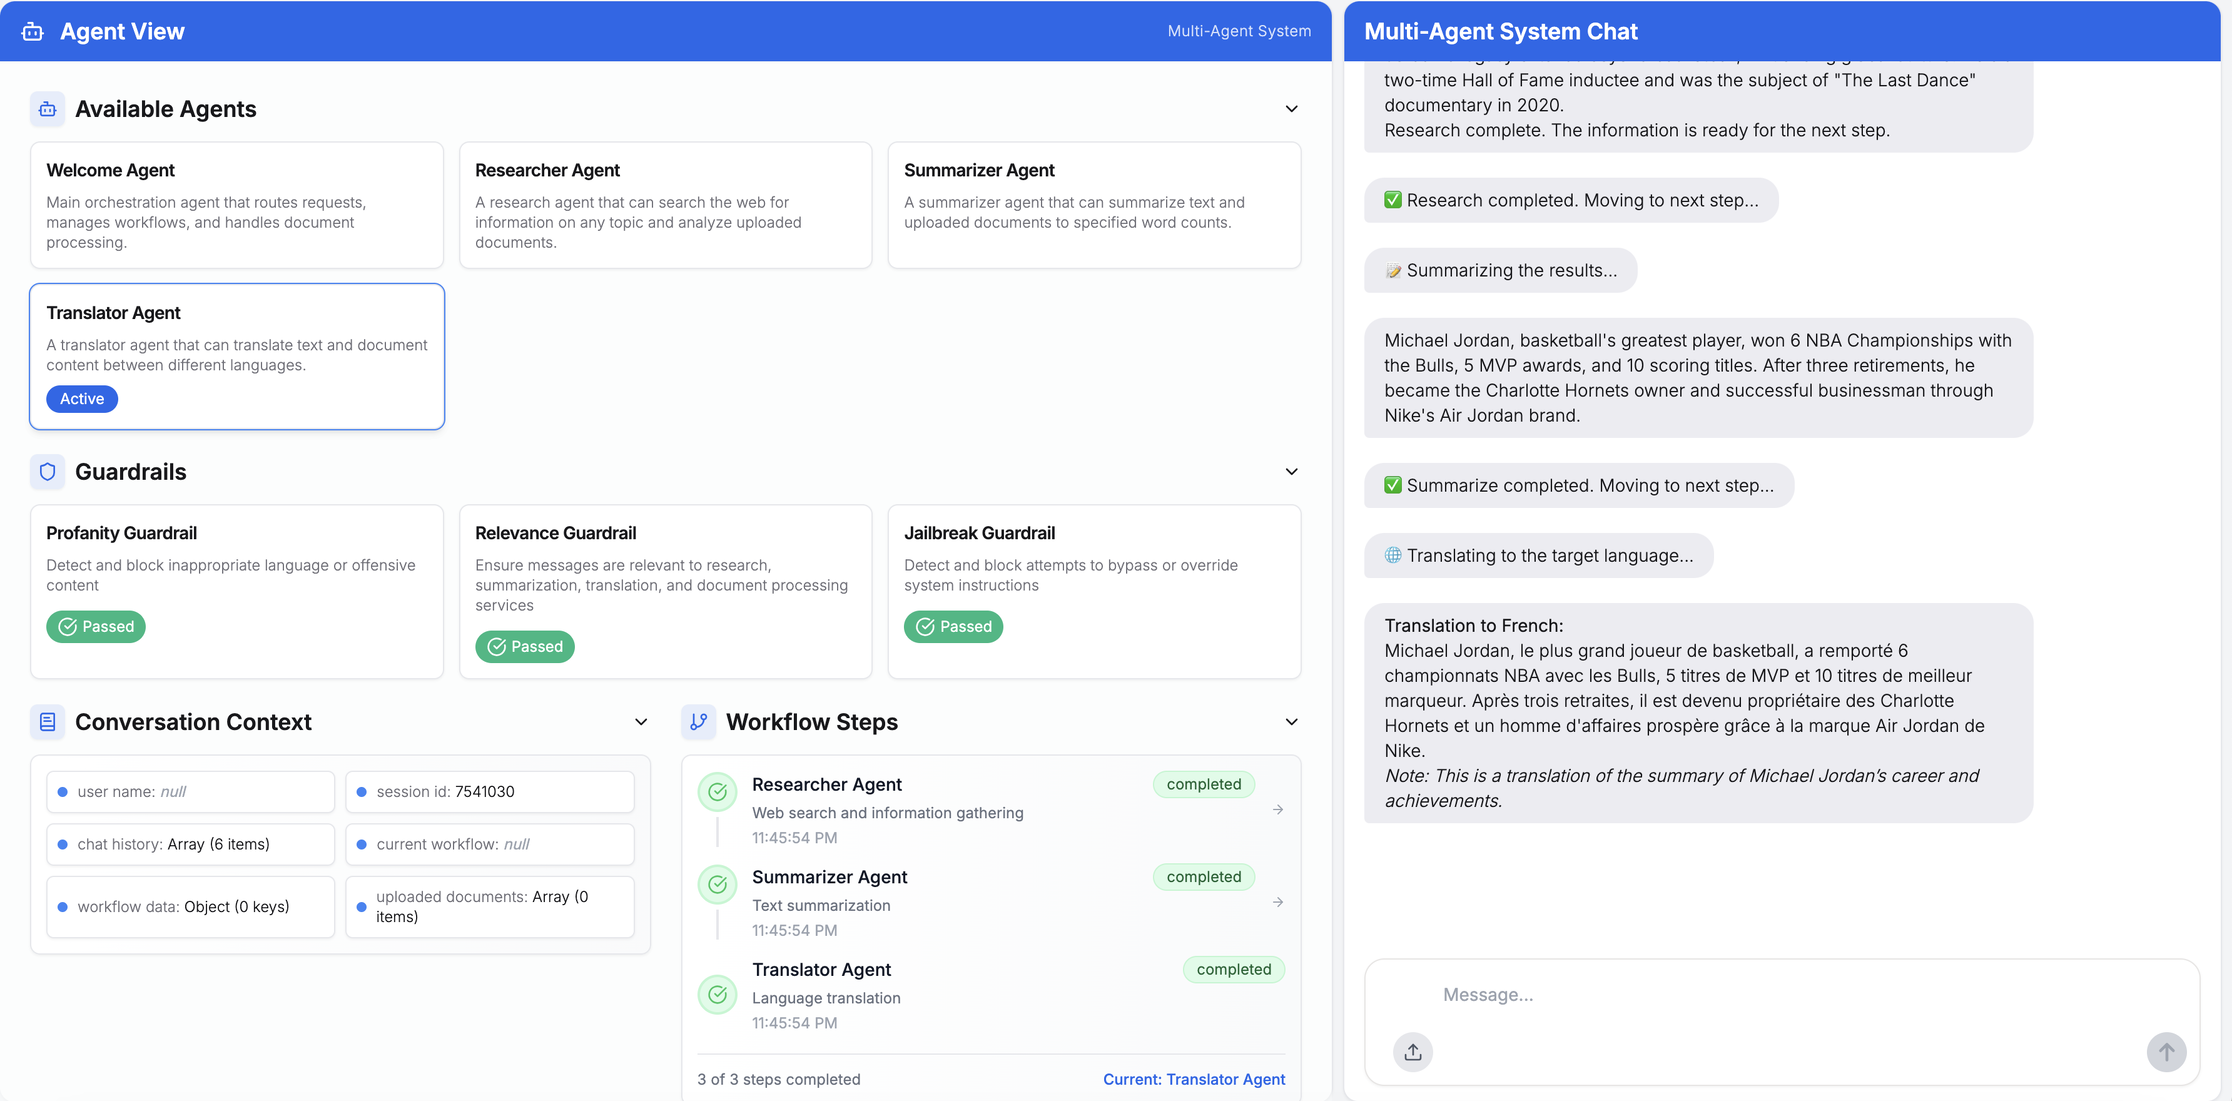Viewport: 2232px width, 1101px height.
Task: Click the Passed status on Profanity Guardrail
Action: coord(96,626)
